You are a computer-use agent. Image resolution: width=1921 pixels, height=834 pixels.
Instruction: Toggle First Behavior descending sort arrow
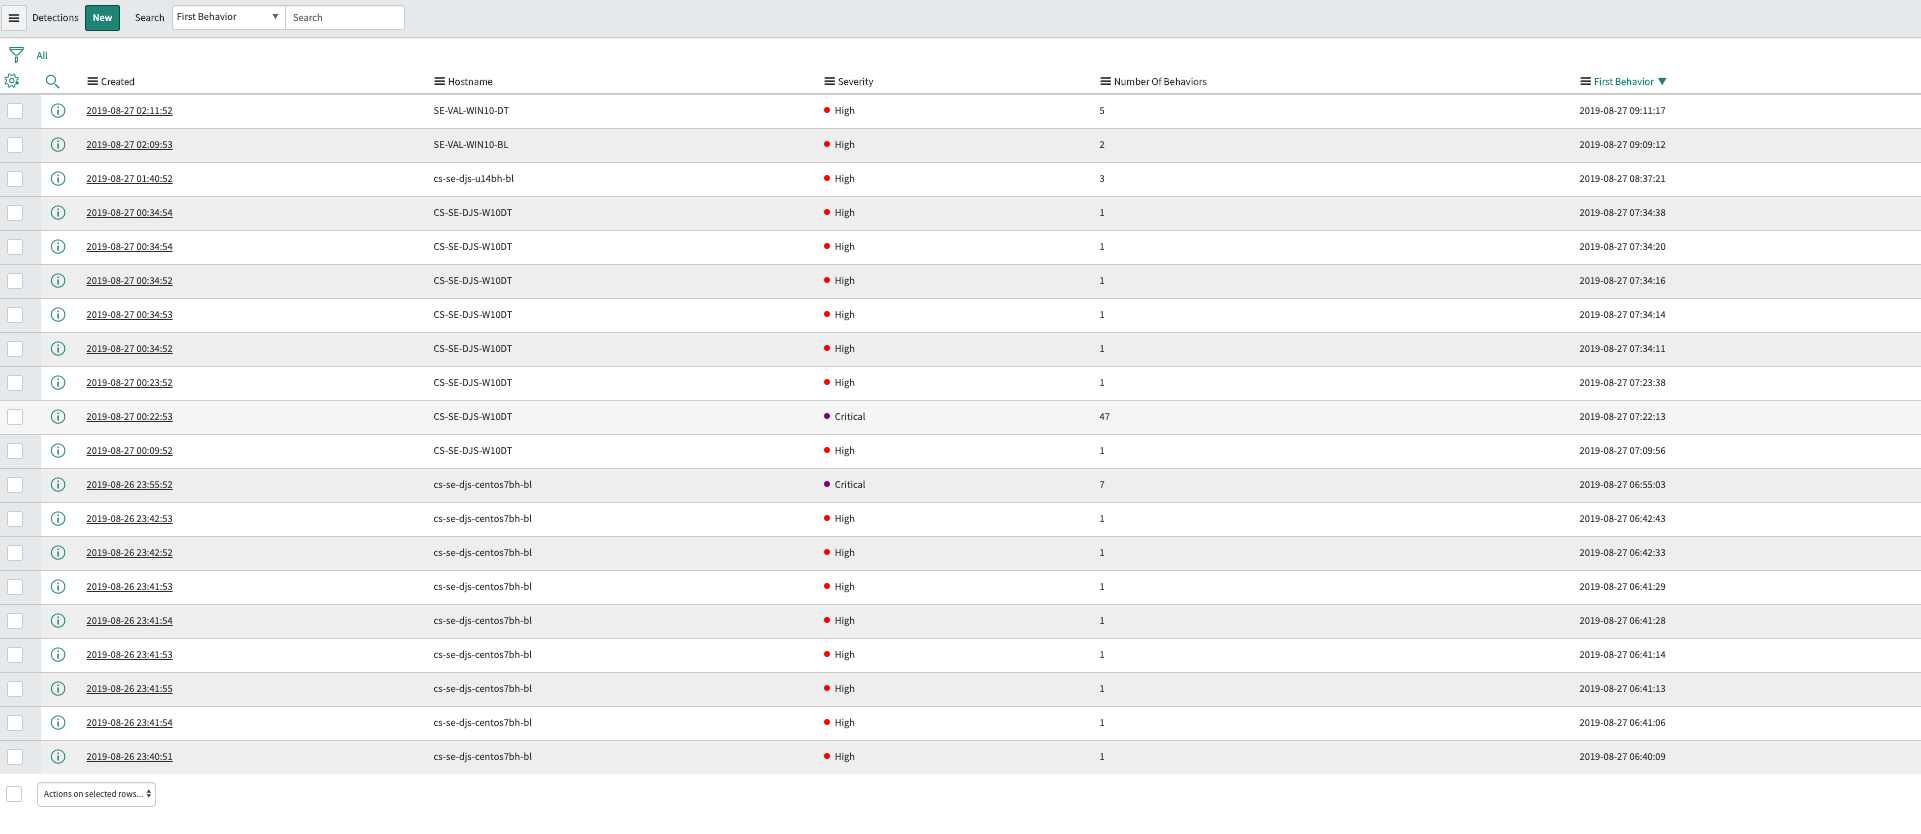coord(1662,82)
